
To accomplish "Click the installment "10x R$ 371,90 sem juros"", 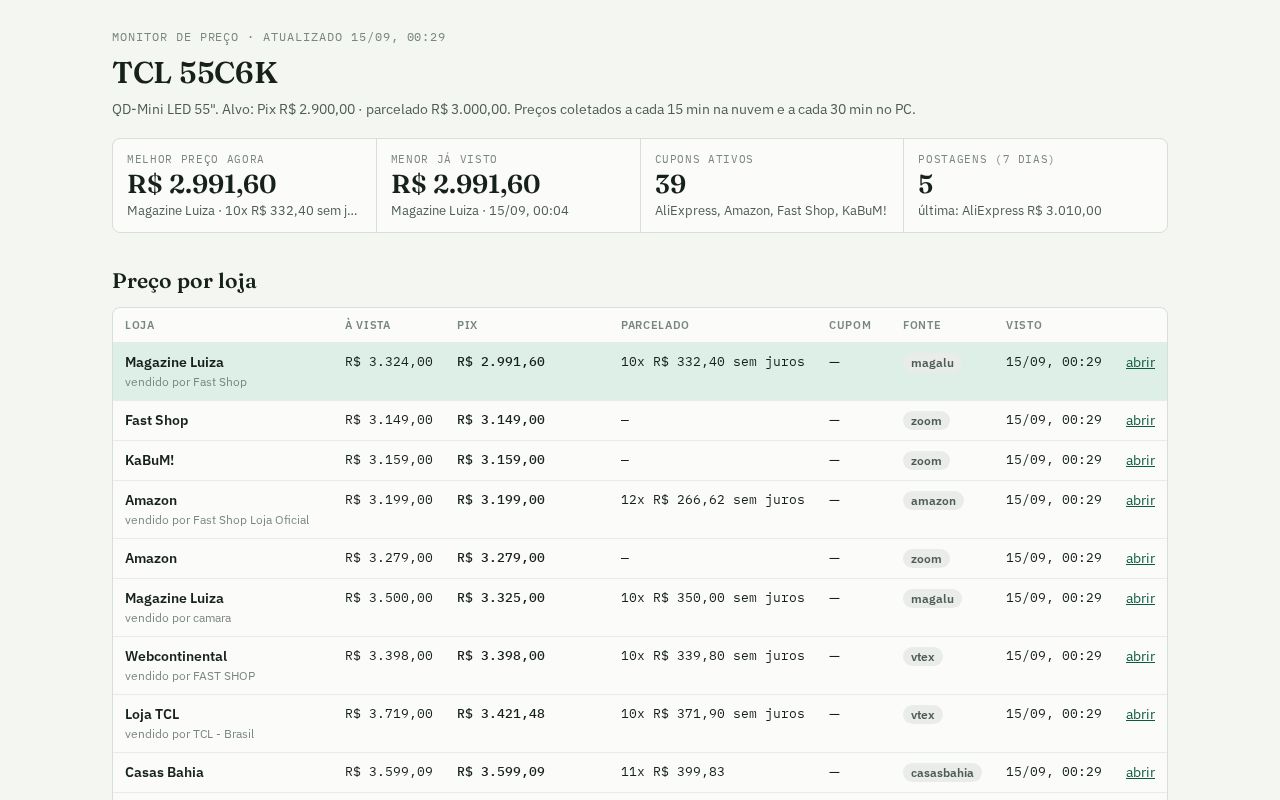I will click(x=713, y=714).
